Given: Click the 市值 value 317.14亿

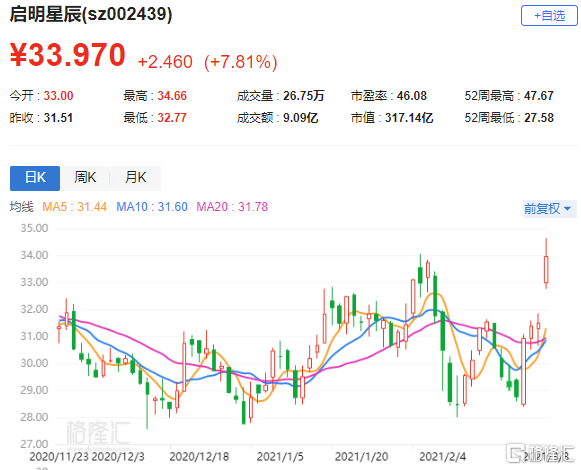Looking at the screenshot, I should pyautogui.click(x=409, y=118).
